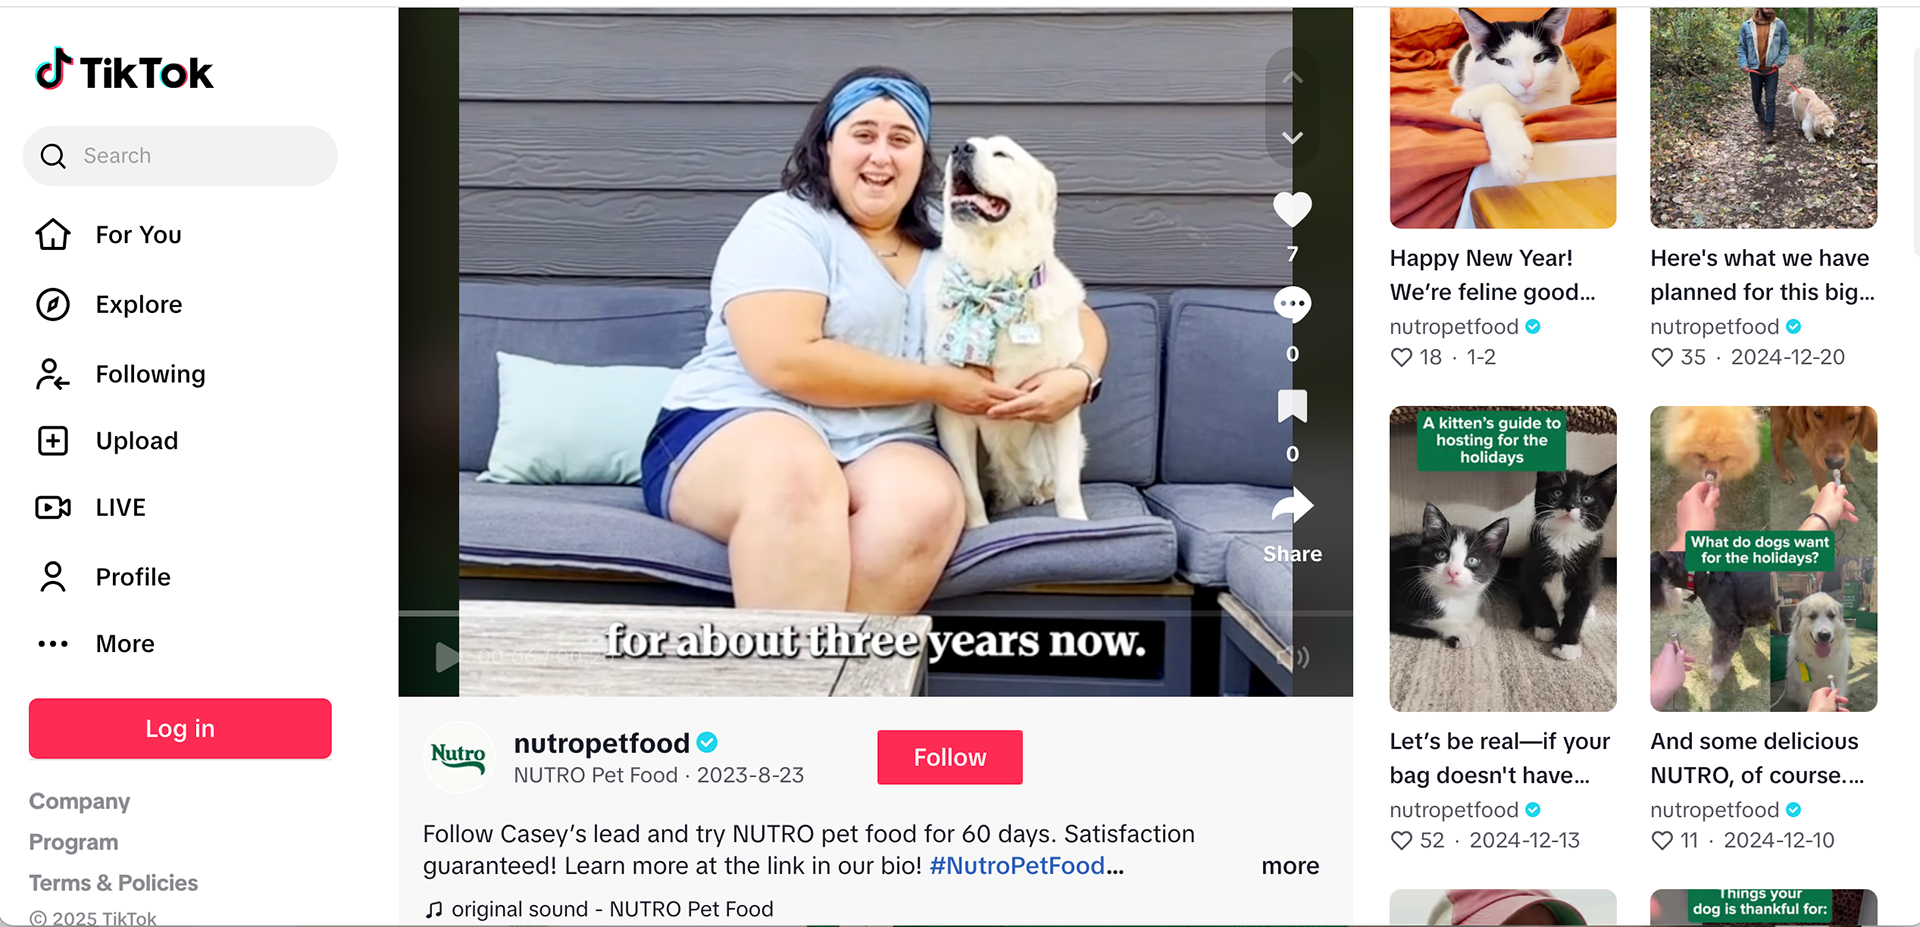1920x927 pixels.
Task: Toggle video sound with speaker icon
Action: pos(1293,657)
